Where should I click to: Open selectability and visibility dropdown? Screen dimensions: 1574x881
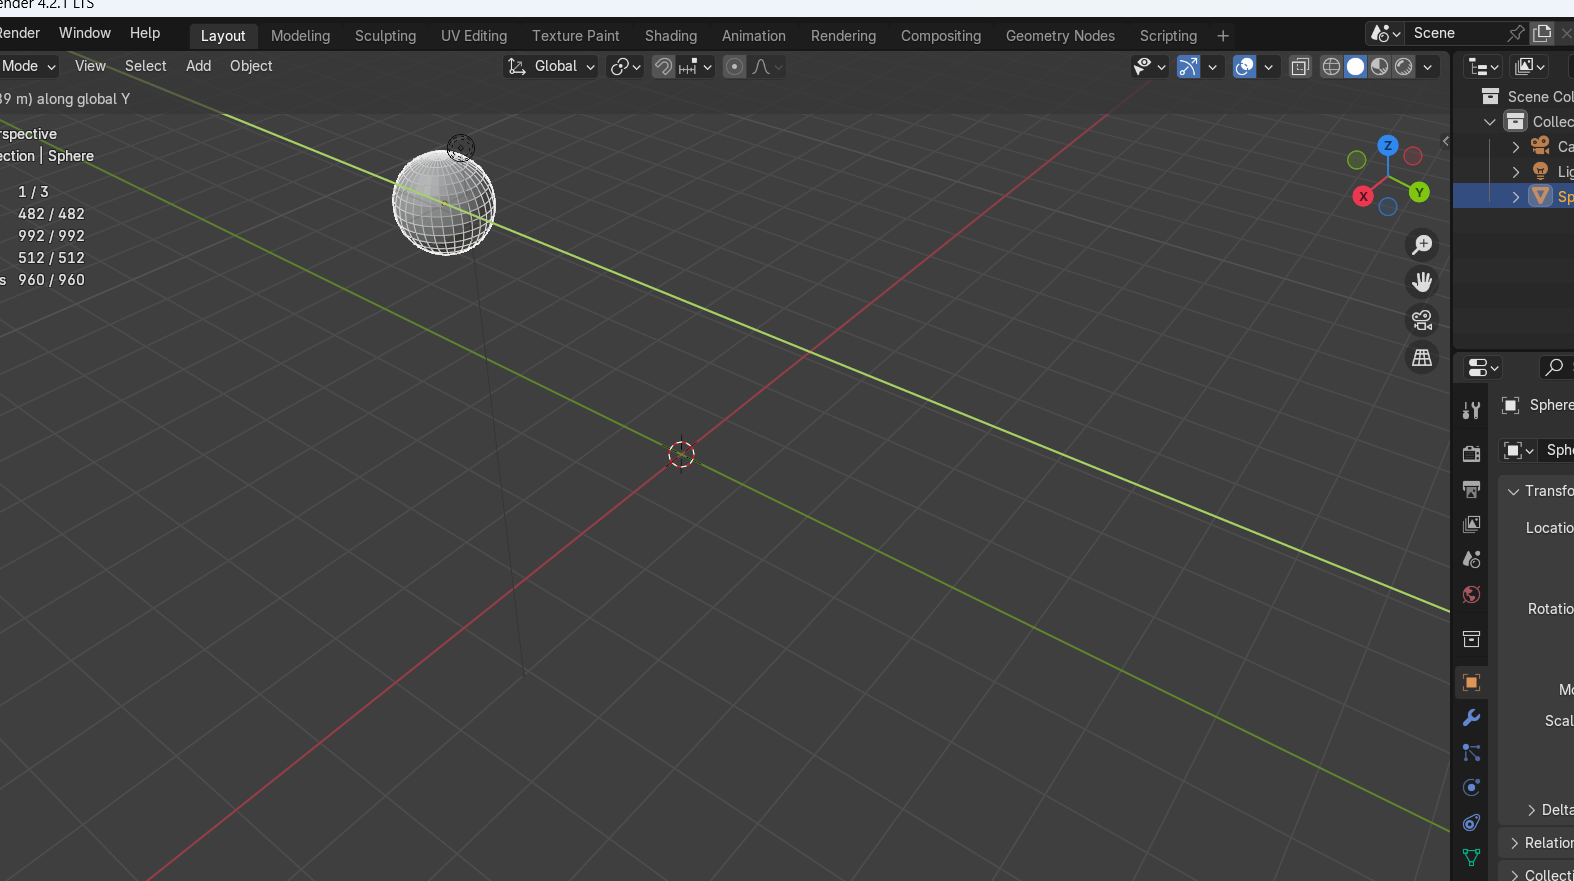click(1150, 67)
